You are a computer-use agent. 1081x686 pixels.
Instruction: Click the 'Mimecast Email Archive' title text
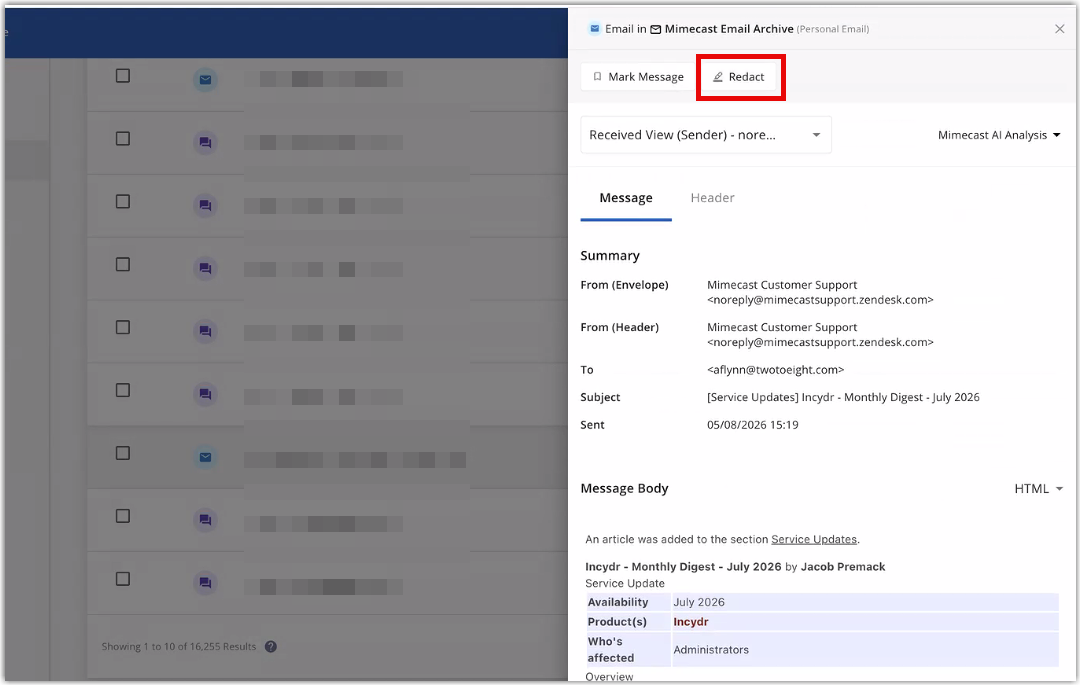[x=729, y=29]
